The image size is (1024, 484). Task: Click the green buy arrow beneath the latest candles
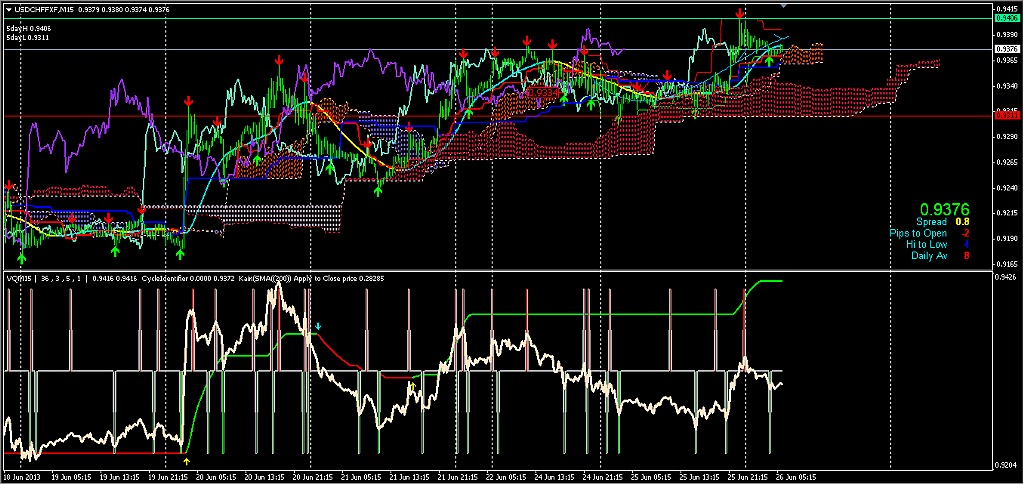tap(770, 60)
